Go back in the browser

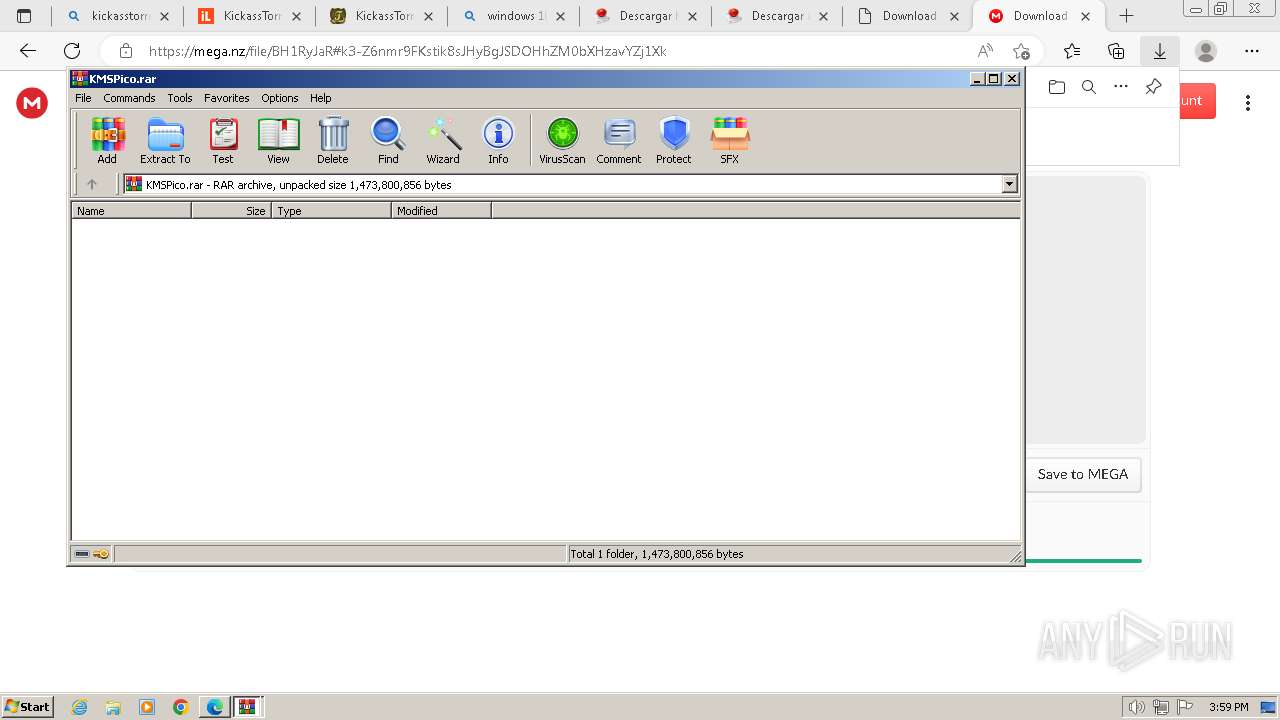pos(28,51)
